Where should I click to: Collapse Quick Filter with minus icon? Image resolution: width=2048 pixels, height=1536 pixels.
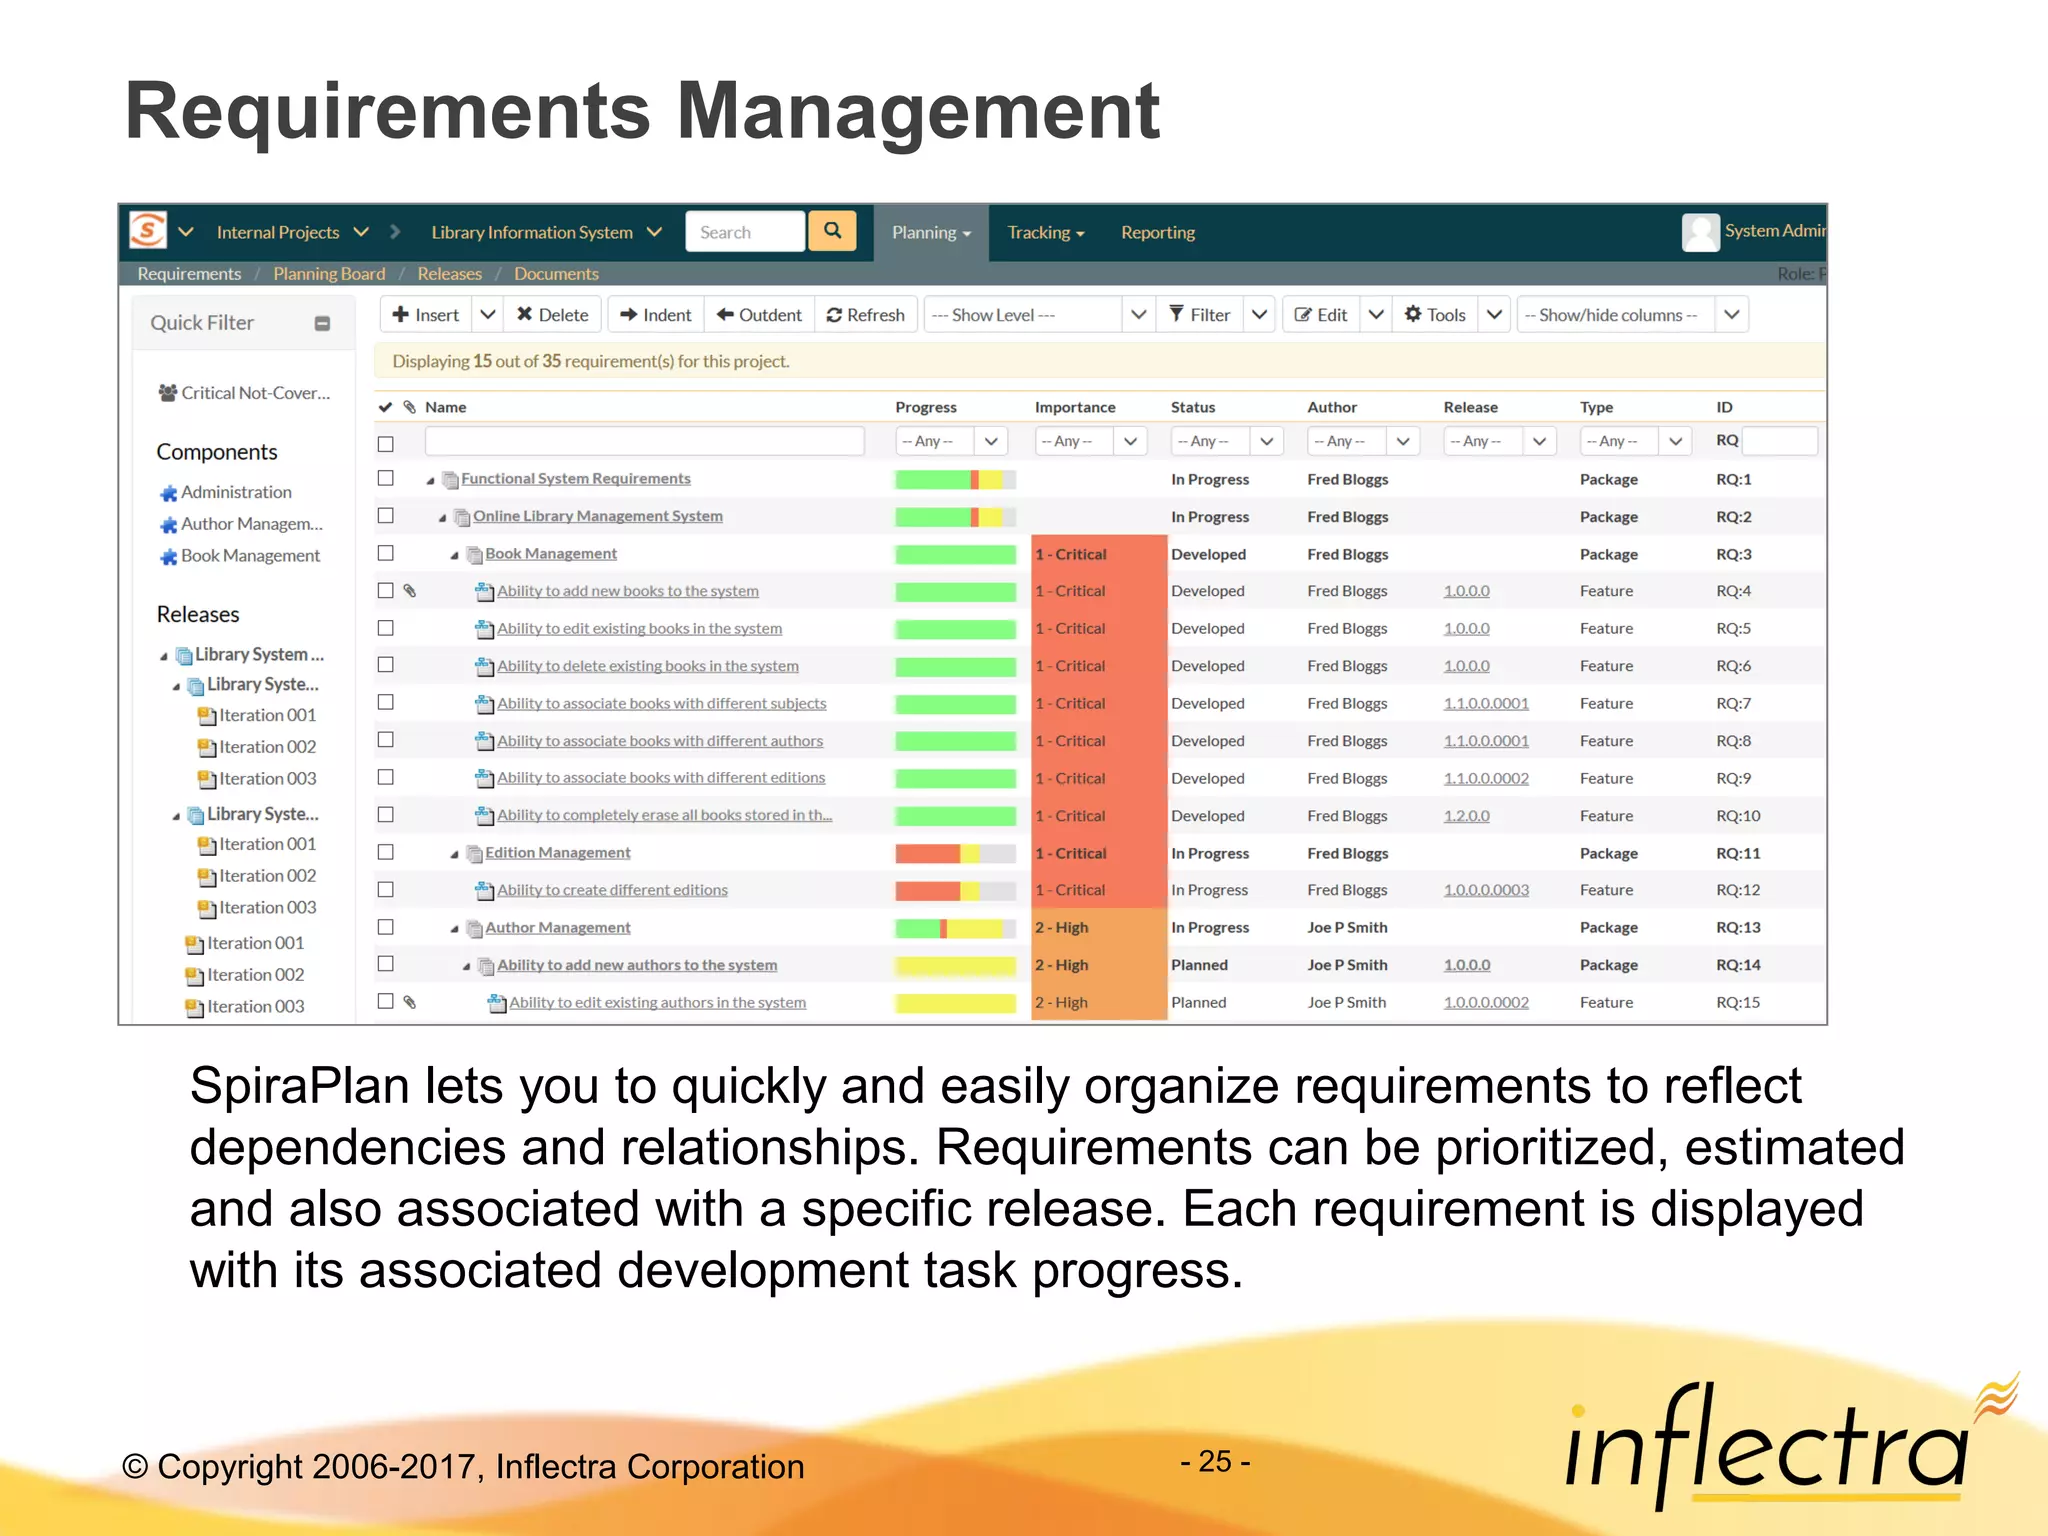322,323
